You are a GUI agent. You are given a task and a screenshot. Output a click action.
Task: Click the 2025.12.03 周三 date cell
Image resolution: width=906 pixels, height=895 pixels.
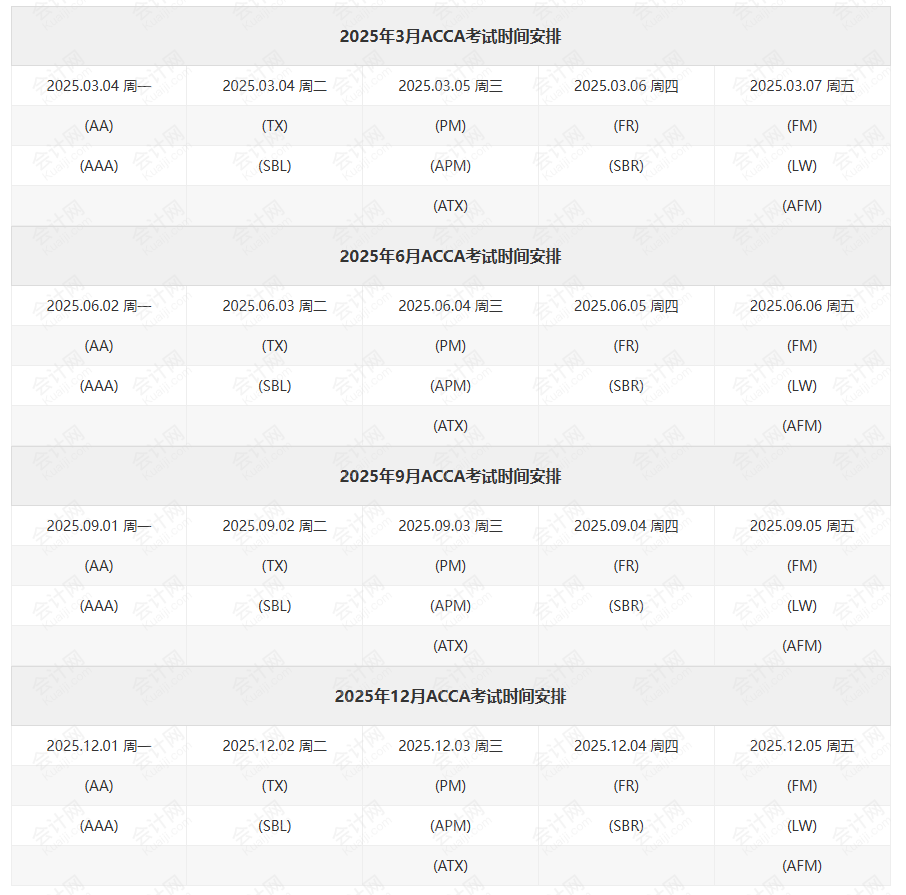pos(450,746)
